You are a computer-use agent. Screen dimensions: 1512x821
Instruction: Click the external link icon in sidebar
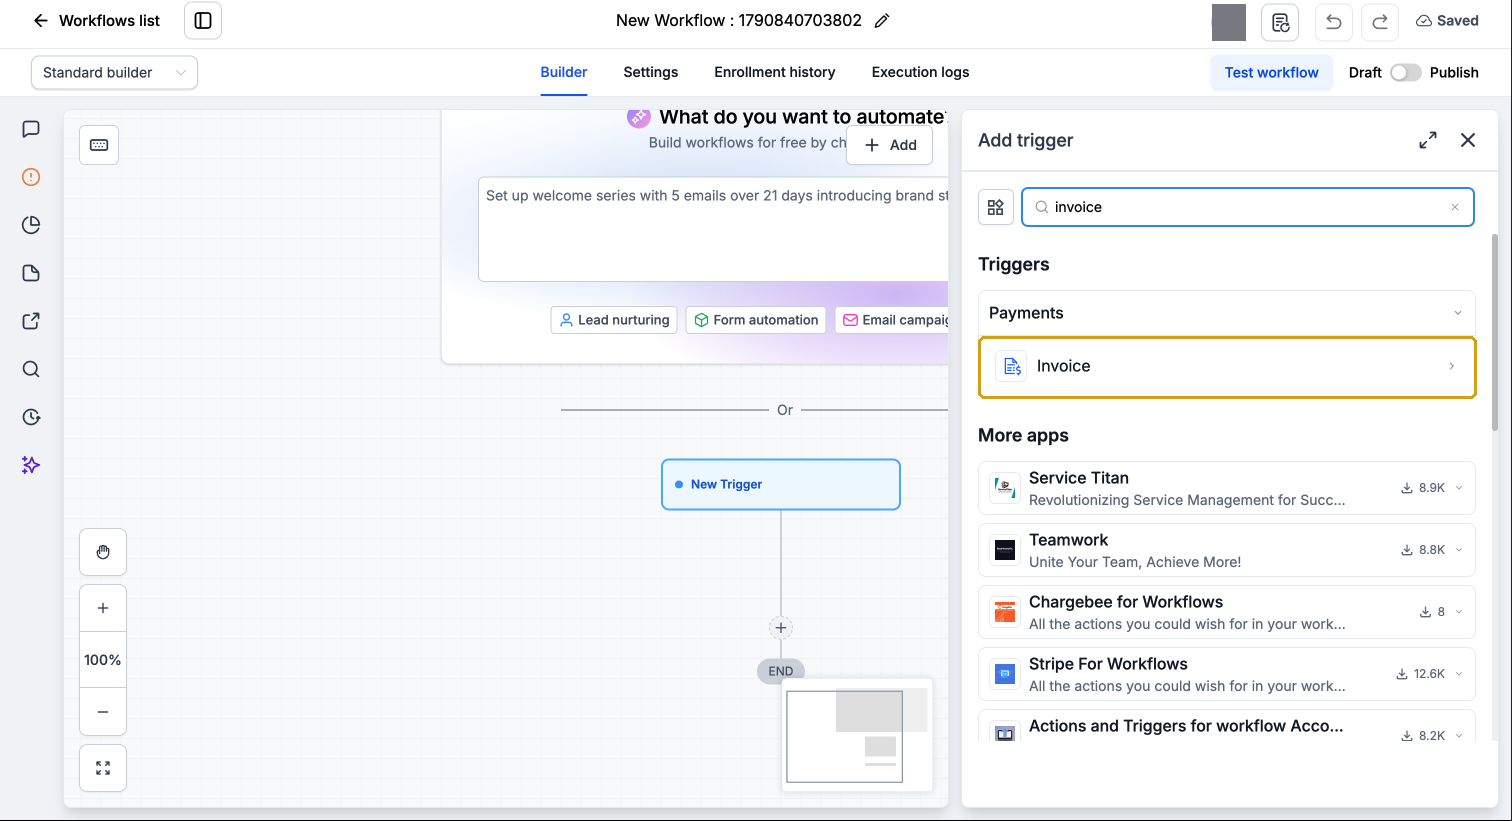pyautogui.click(x=31, y=321)
